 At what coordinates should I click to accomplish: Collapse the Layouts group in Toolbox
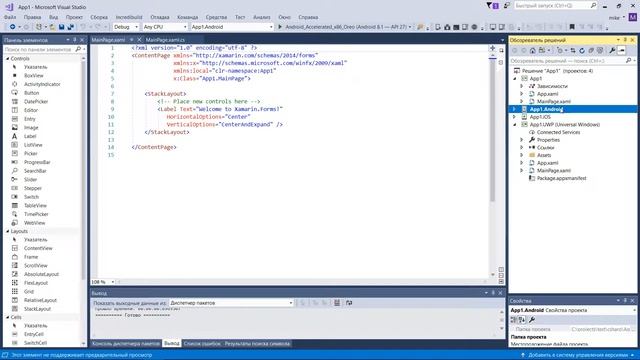(8, 231)
